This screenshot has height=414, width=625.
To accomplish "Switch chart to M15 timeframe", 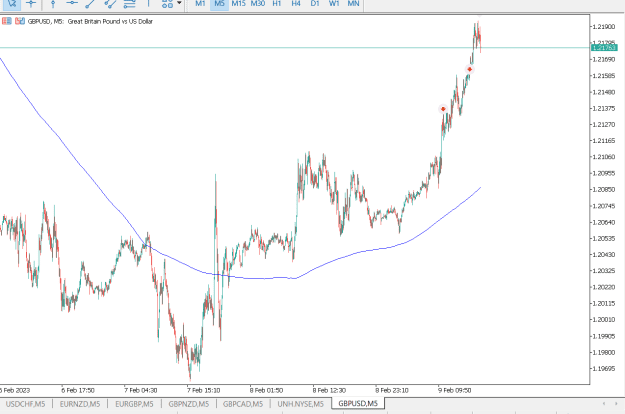I will pyautogui.click(x=238, y=4).
